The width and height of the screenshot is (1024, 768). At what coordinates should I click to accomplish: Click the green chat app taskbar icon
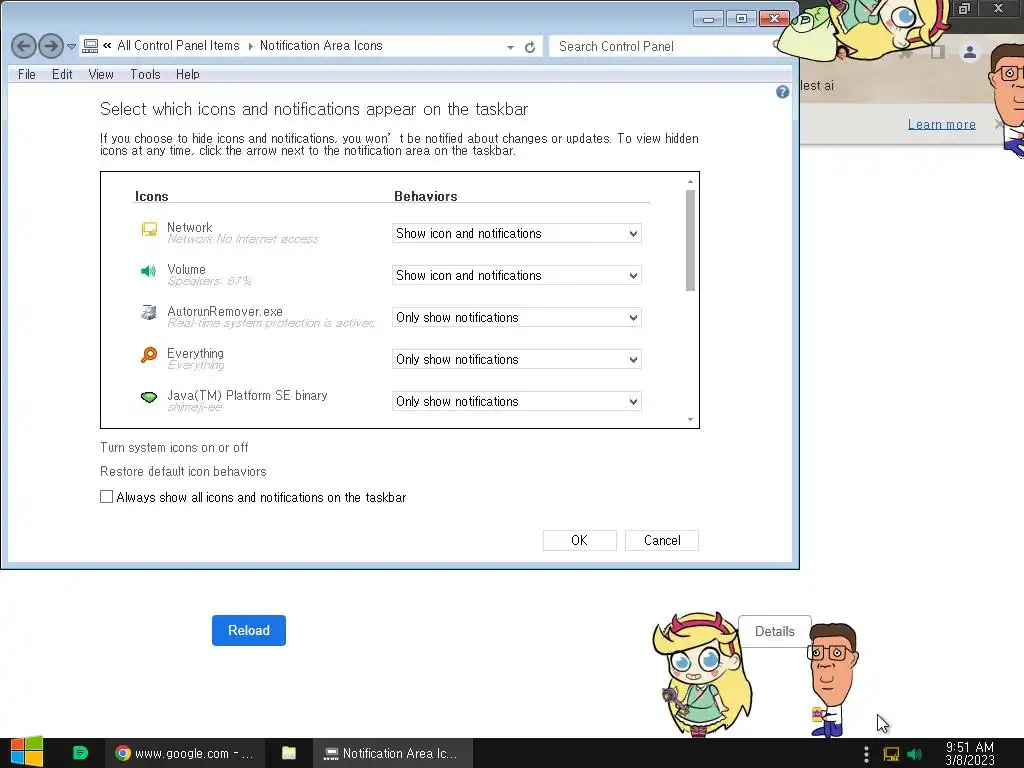(80, 753)
